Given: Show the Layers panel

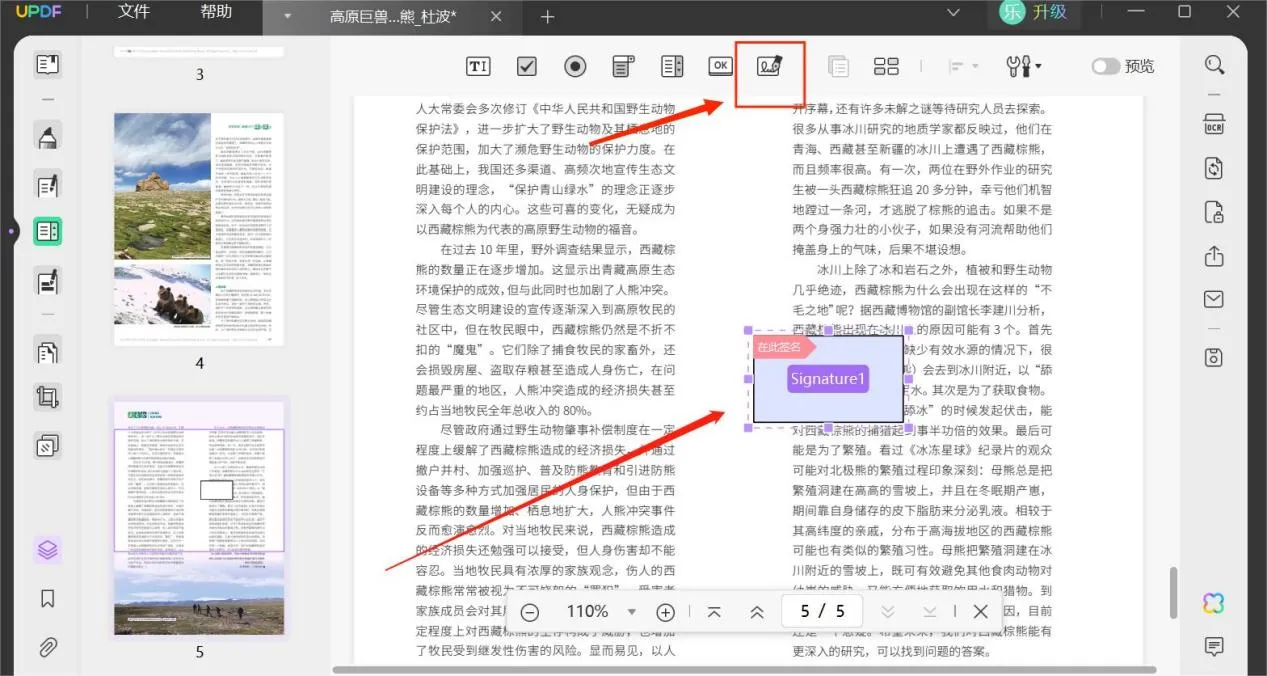Looking at the screenshot, I should coord(47,550).
